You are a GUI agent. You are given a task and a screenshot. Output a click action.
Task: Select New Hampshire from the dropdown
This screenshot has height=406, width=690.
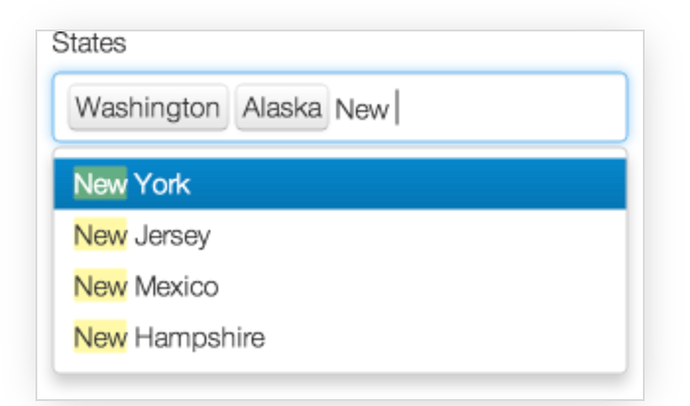click(340, 337)
